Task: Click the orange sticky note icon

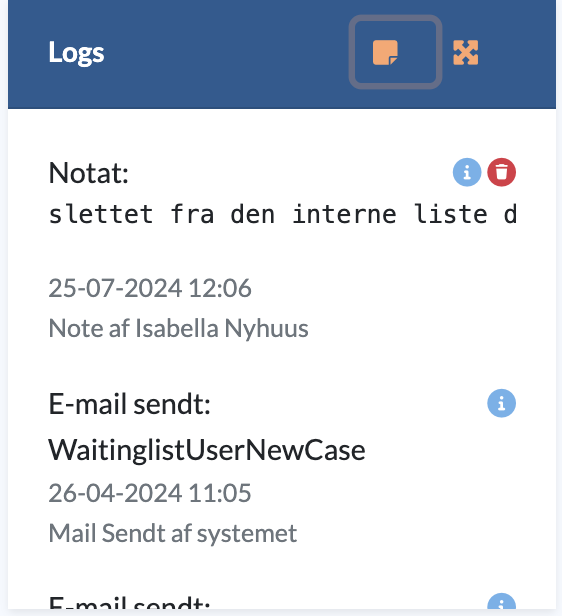Action: 385,52
